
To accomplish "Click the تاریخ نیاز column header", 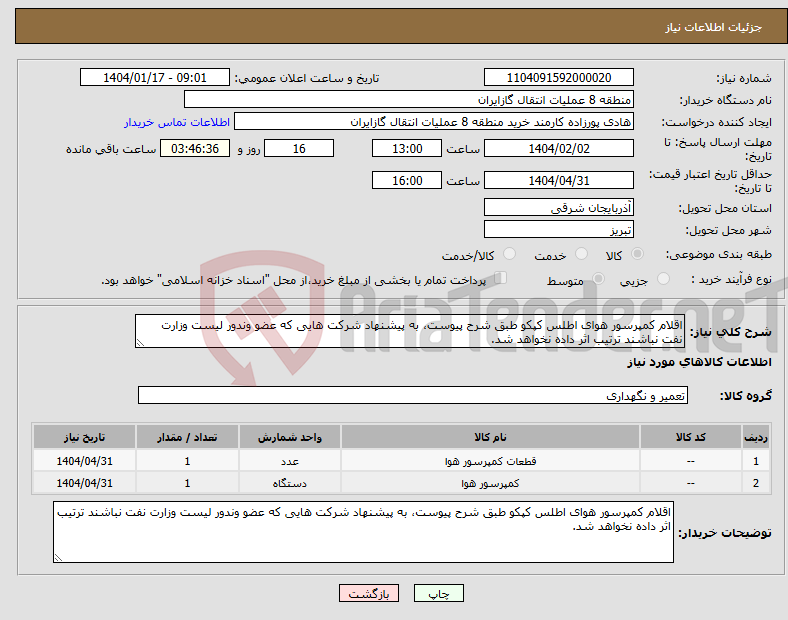I will [x=84, y=437].
